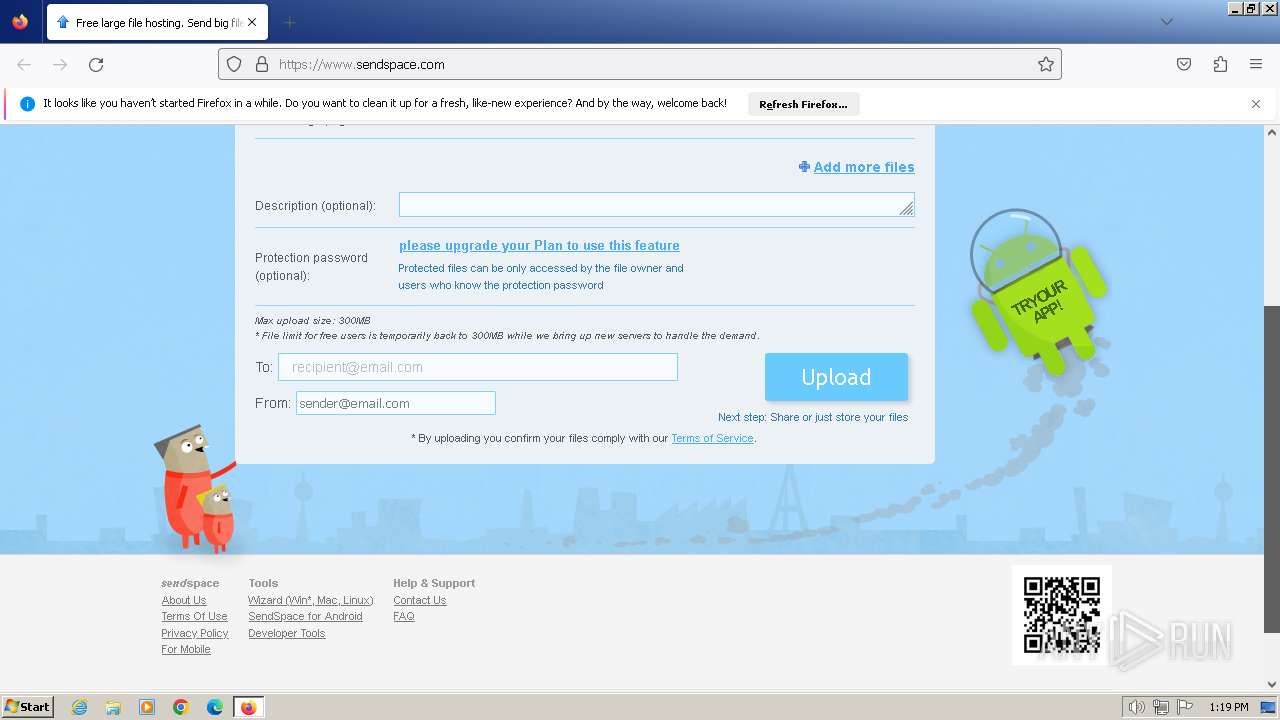Click the Upload button

click(836, 377)
